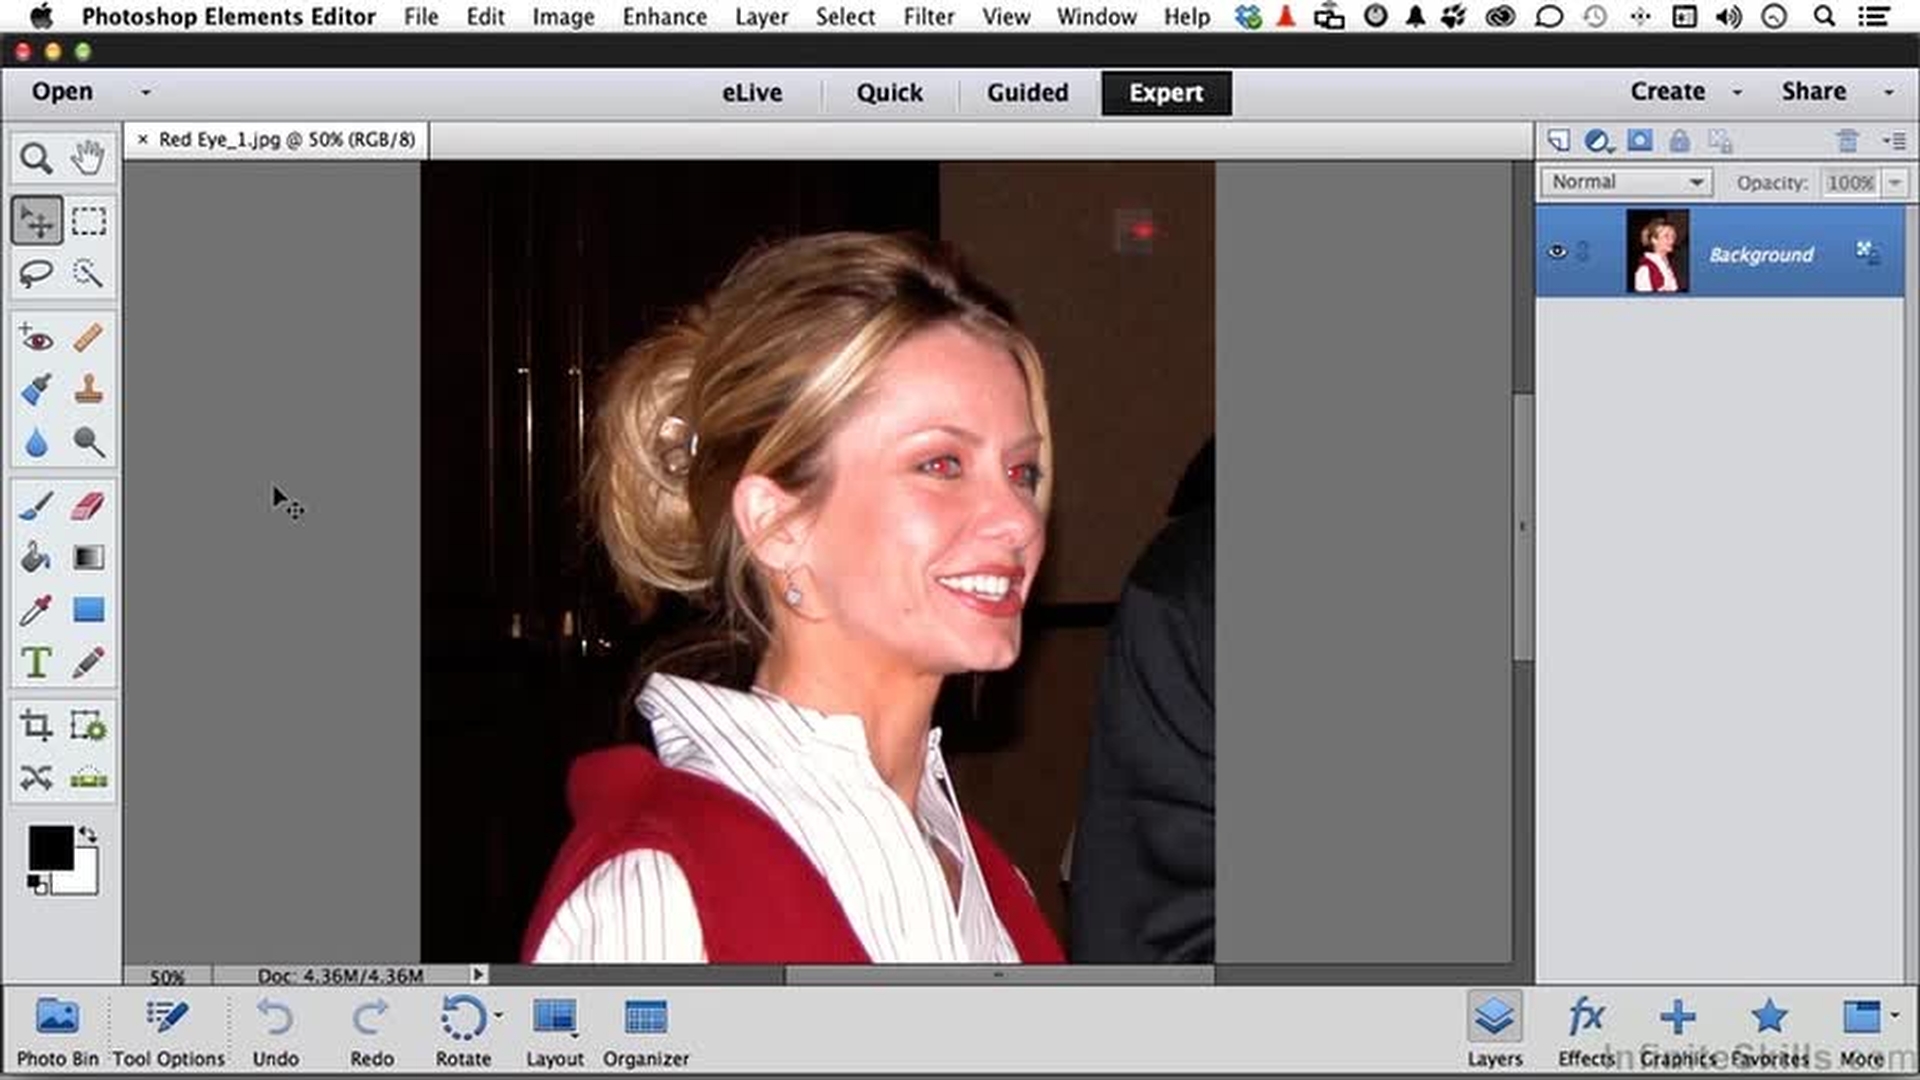Select the Horizontal Type tool
The image size is (1920, 1080).
pyautogui.click(x=36, y=662)
